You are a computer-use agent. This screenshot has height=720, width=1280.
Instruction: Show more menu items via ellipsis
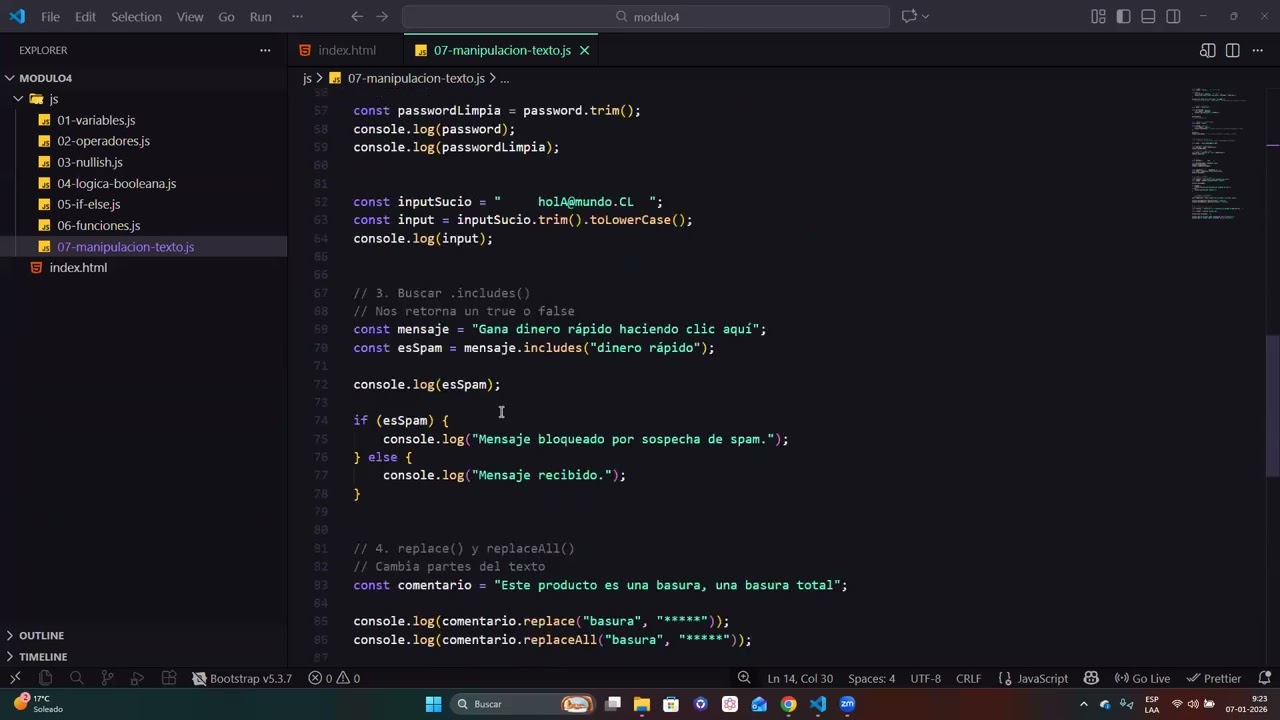click(297, 16)
